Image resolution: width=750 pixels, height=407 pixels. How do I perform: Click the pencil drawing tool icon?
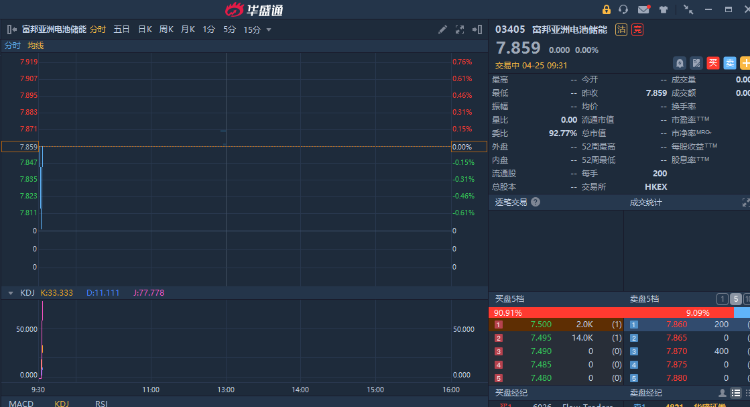[443, 30]
